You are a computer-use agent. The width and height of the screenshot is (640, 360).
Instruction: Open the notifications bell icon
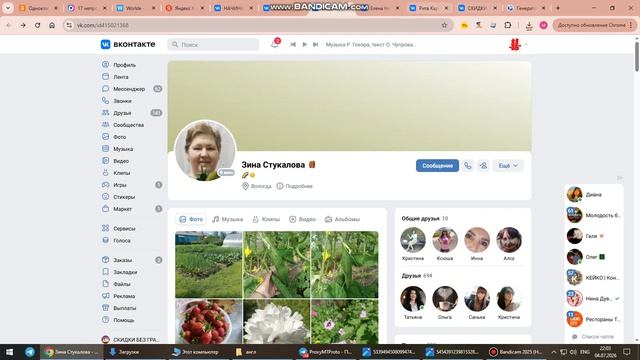click(275, 44)
